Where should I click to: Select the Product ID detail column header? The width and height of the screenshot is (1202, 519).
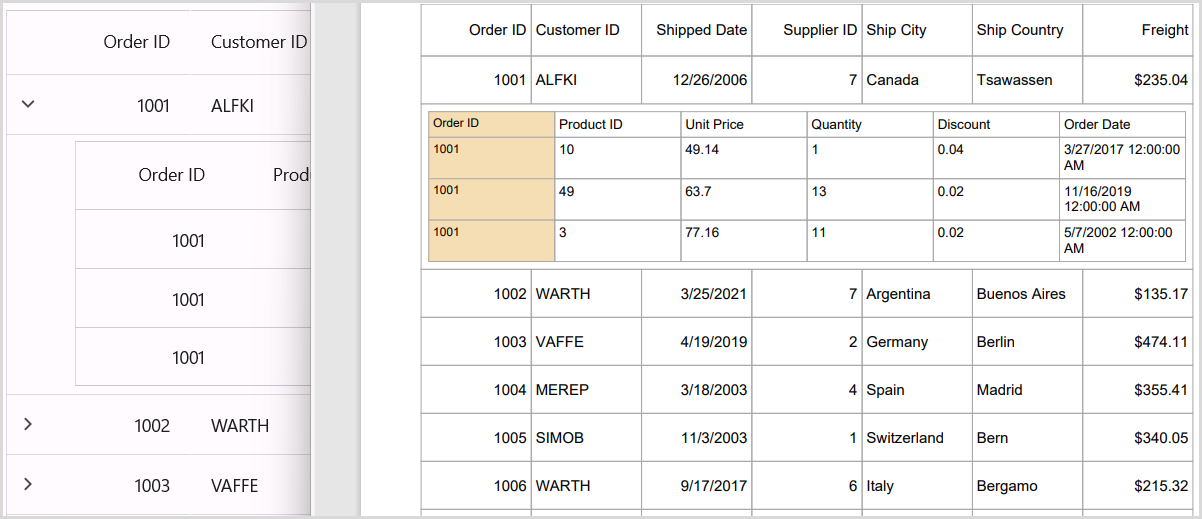(591, 125)
